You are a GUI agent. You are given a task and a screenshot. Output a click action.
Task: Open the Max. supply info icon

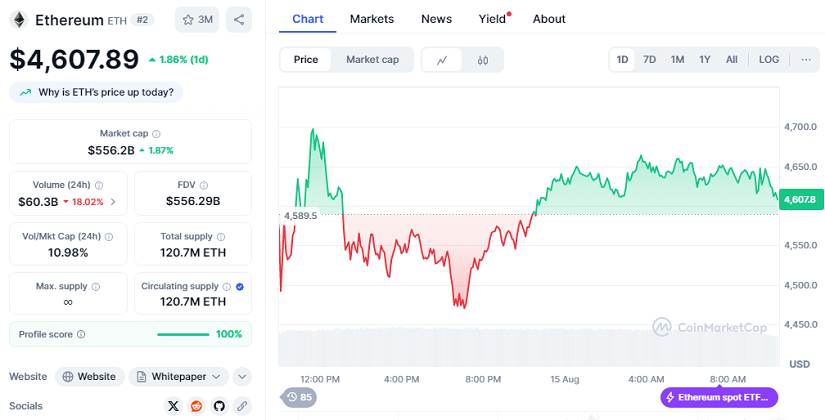click(x=96, y=287)
